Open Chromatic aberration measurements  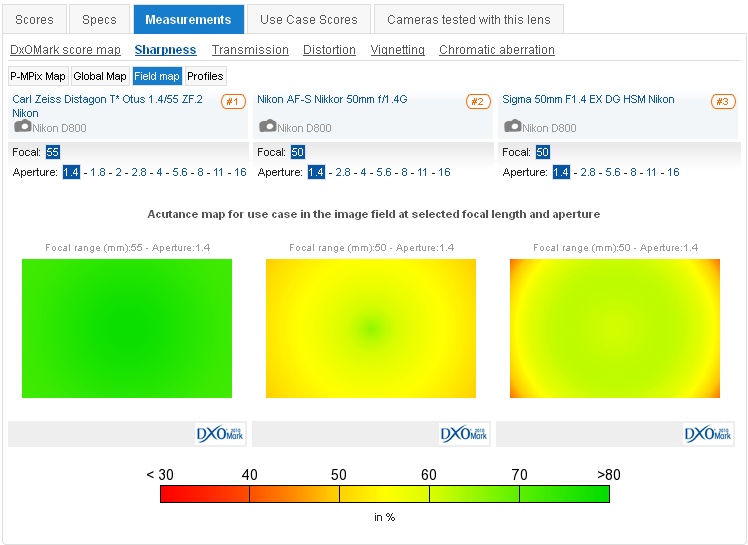(497, 50)
